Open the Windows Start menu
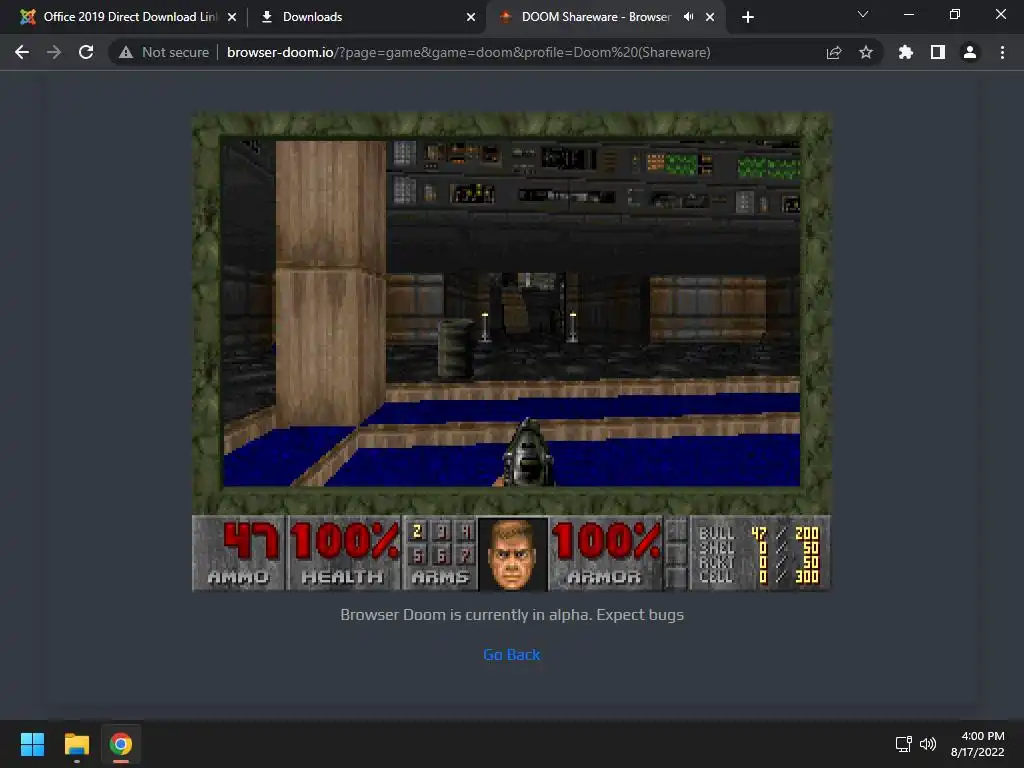Viewport: 1024px width, 768px height. [x=32, y=744]
